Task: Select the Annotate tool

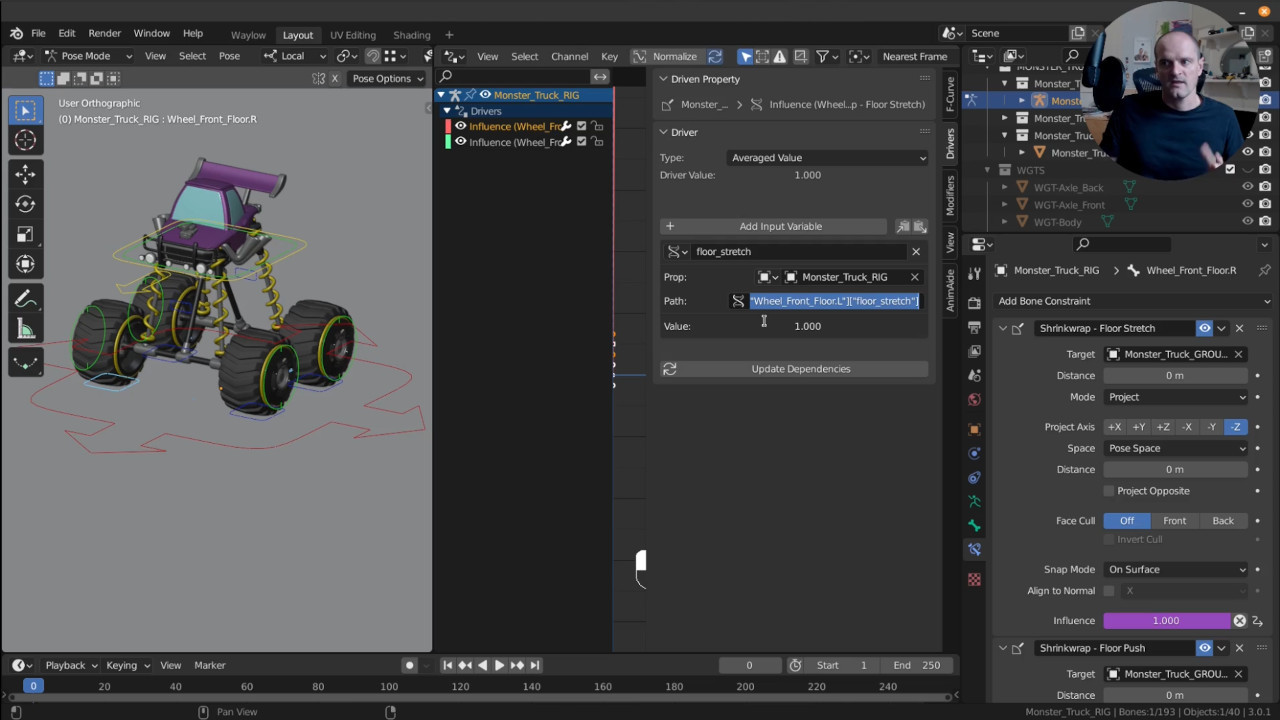Action: [25, 298]
